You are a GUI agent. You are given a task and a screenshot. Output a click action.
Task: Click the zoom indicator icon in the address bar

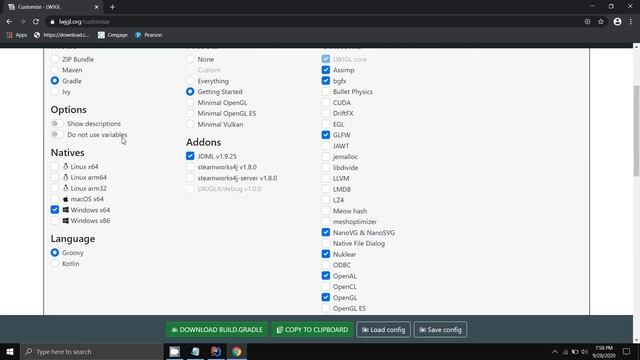[x=587, y=22]
